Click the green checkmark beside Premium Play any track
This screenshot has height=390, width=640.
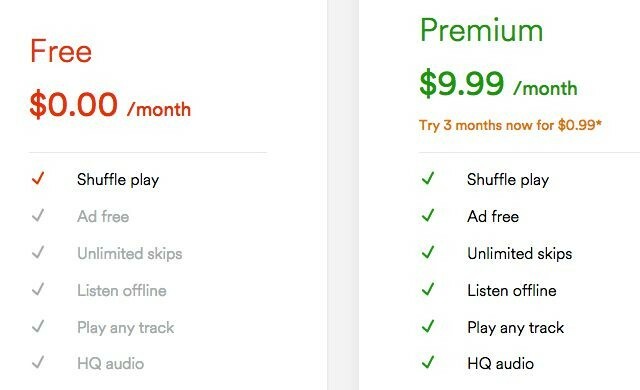click(x=428, y=326)
